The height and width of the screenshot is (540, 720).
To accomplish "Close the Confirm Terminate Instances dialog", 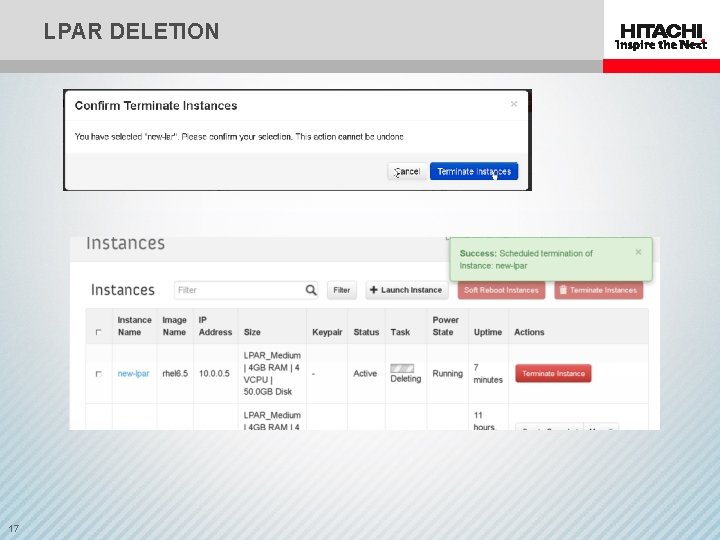I will click(514, 104).
